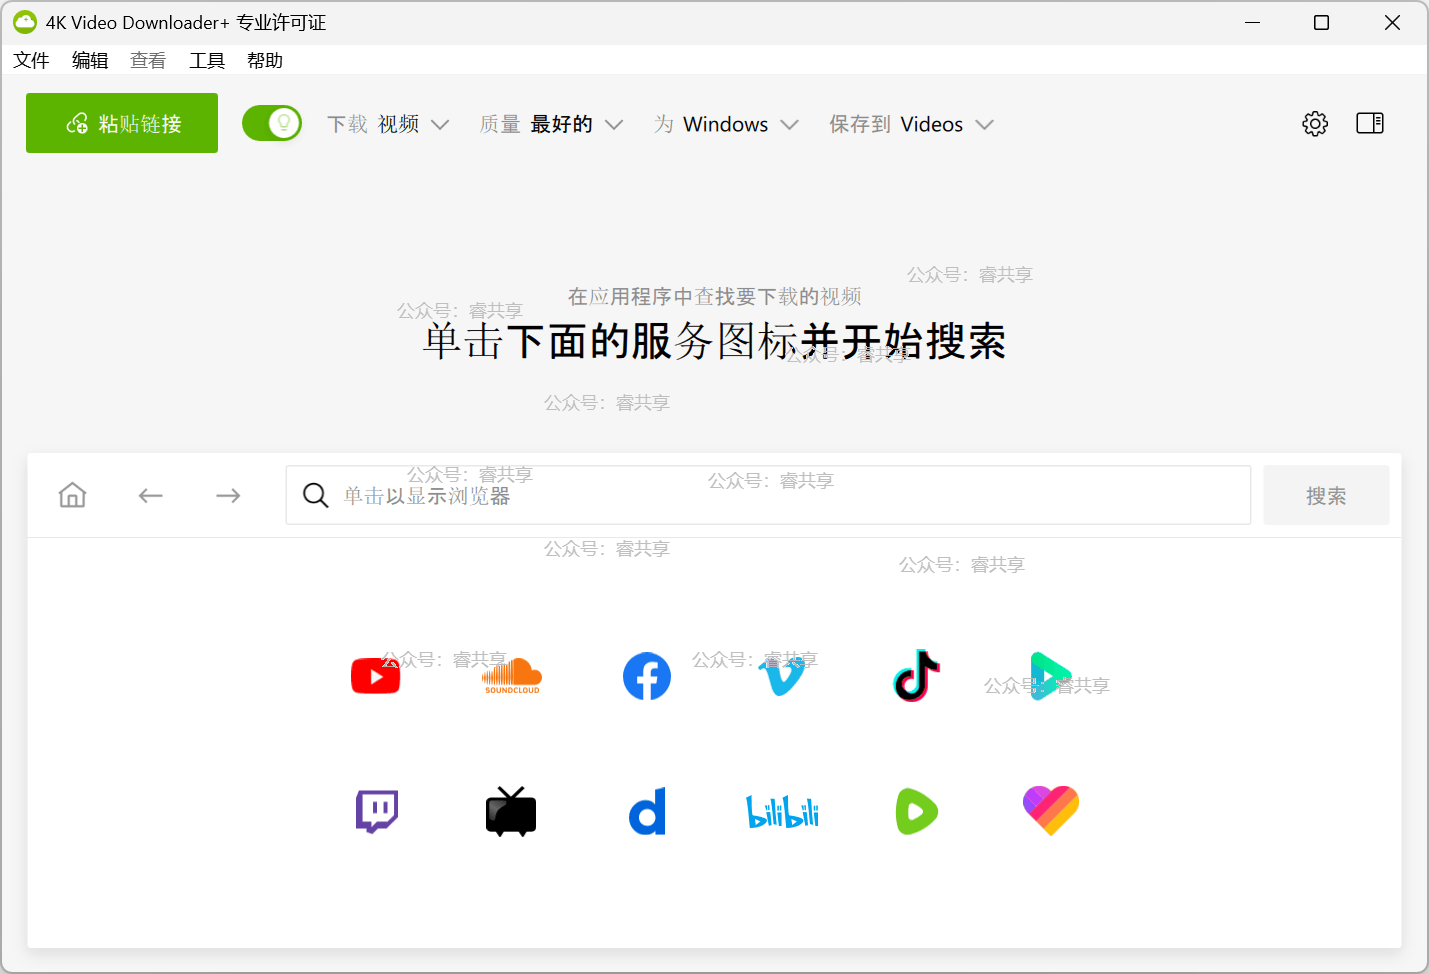Click the 粘贴链接 button
The width and height of the screenshot is (1429, 974).
pos(122,123)
